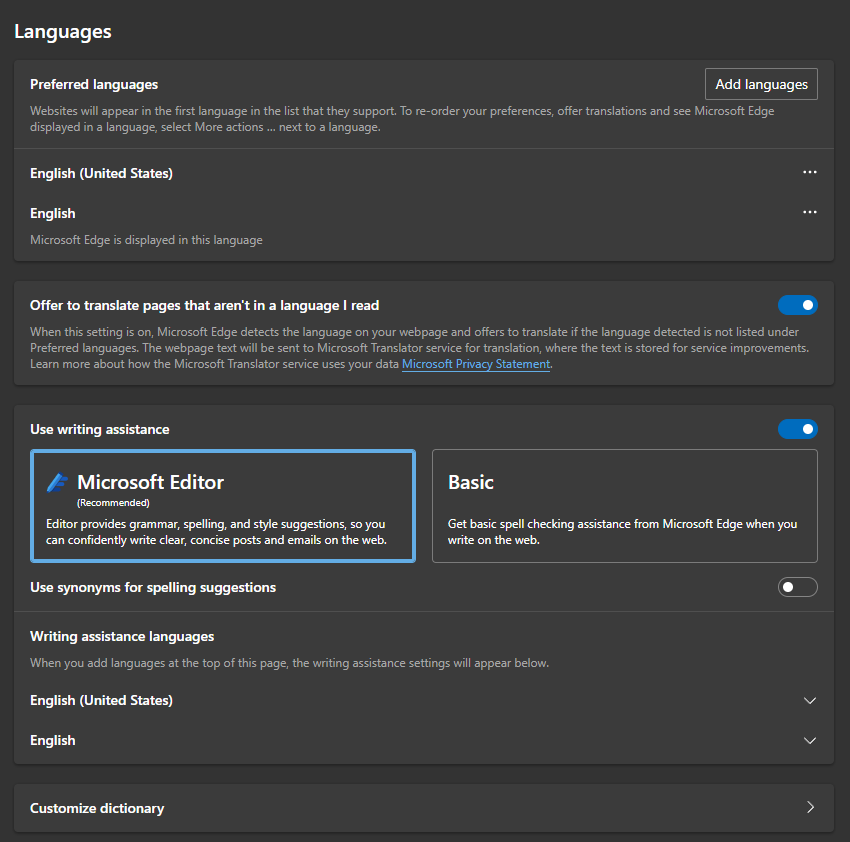Select the English (United States) preferred language row
The width and height of the screenshot is (850, 842).
point(423,173)
